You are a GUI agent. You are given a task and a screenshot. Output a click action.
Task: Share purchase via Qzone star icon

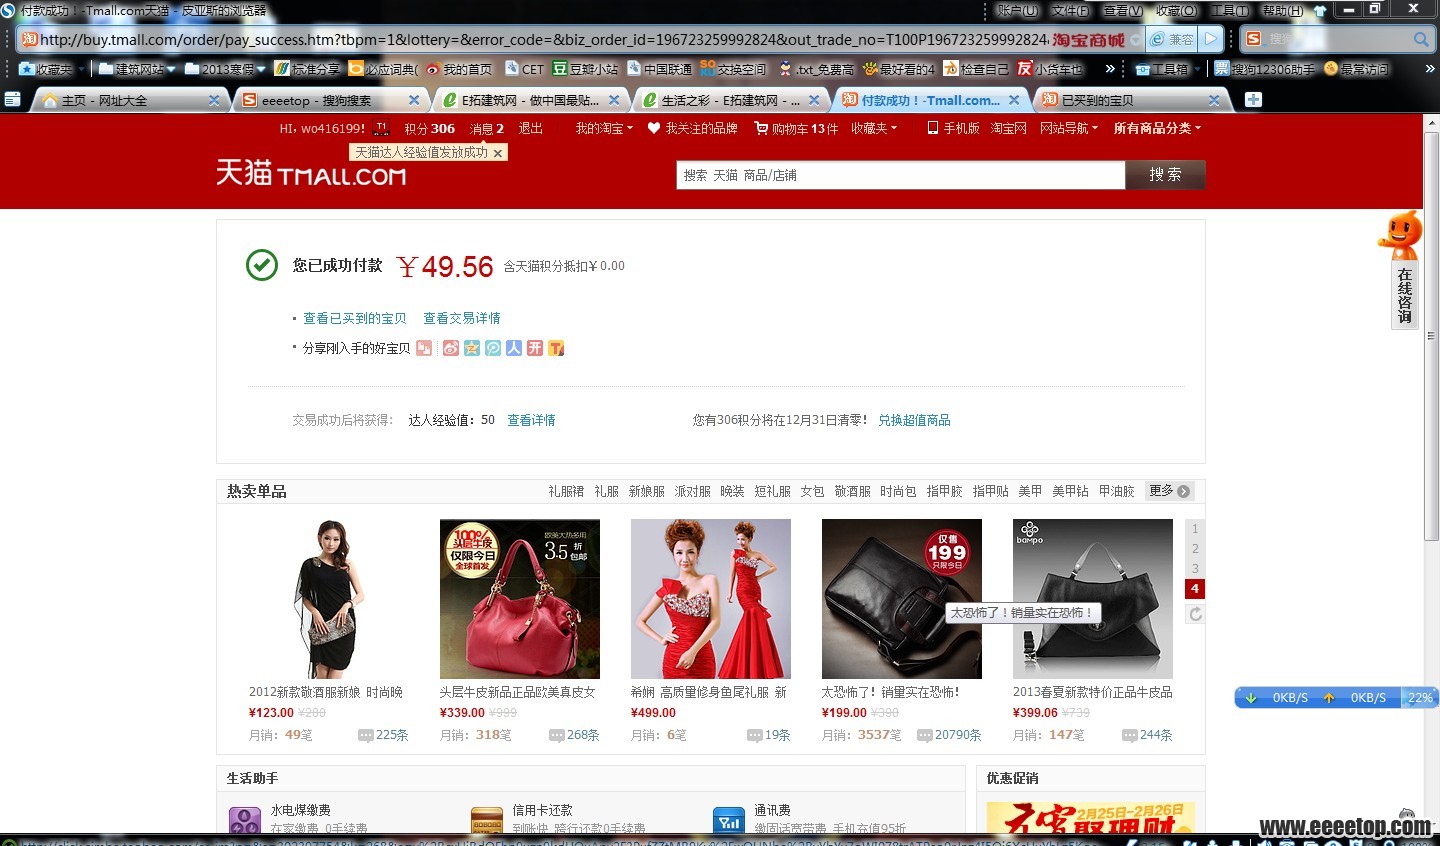[472, 348]
